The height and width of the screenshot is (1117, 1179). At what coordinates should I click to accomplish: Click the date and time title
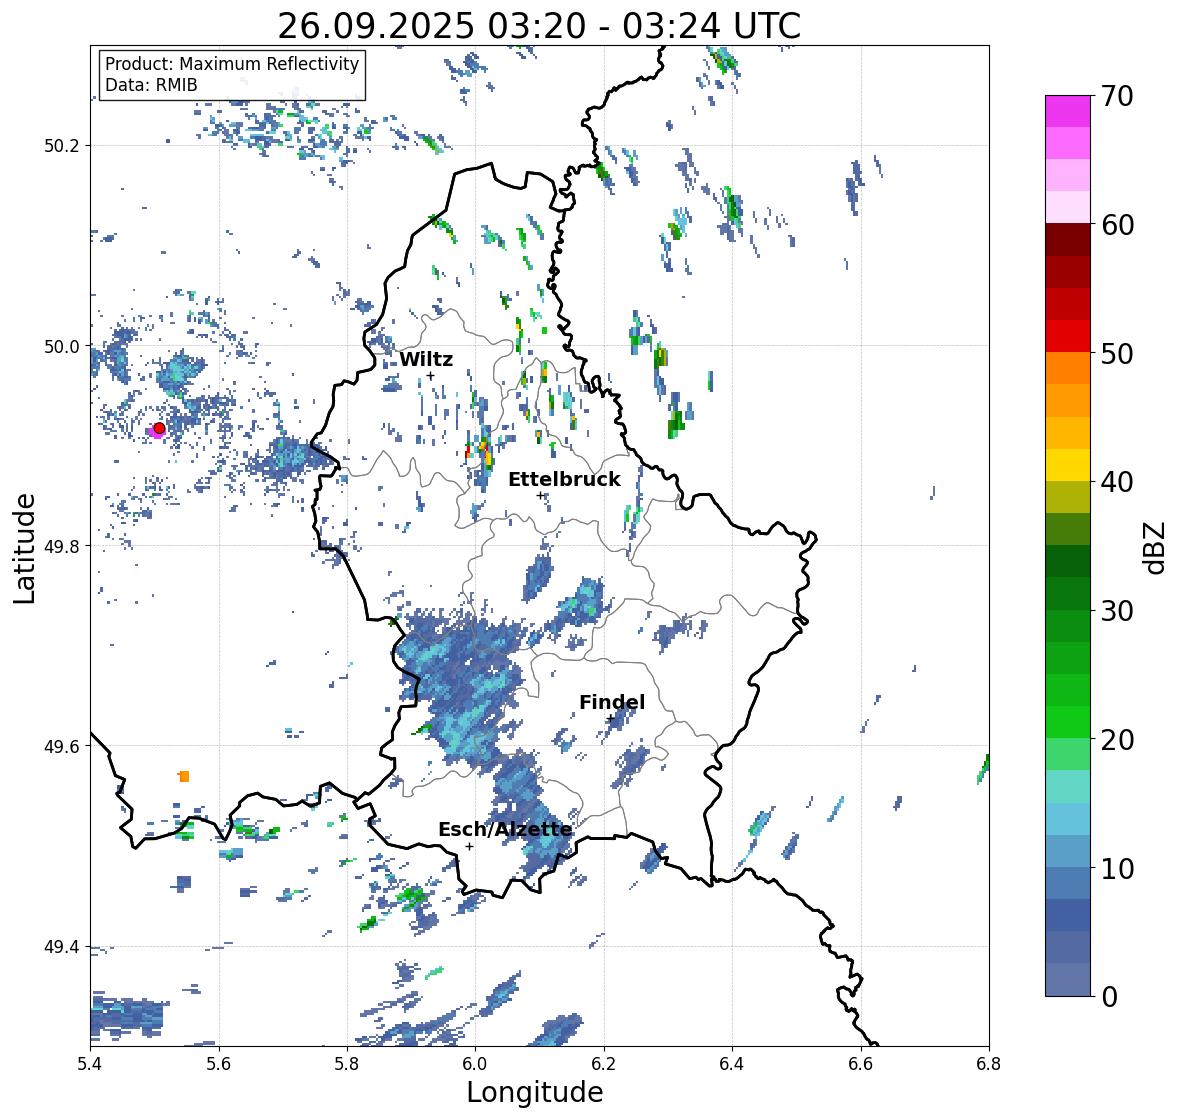coord(539,26)
